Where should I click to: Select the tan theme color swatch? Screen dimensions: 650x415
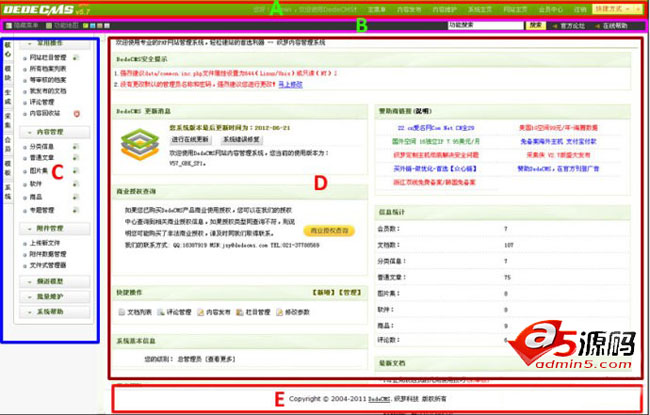[x=100, y=26]
